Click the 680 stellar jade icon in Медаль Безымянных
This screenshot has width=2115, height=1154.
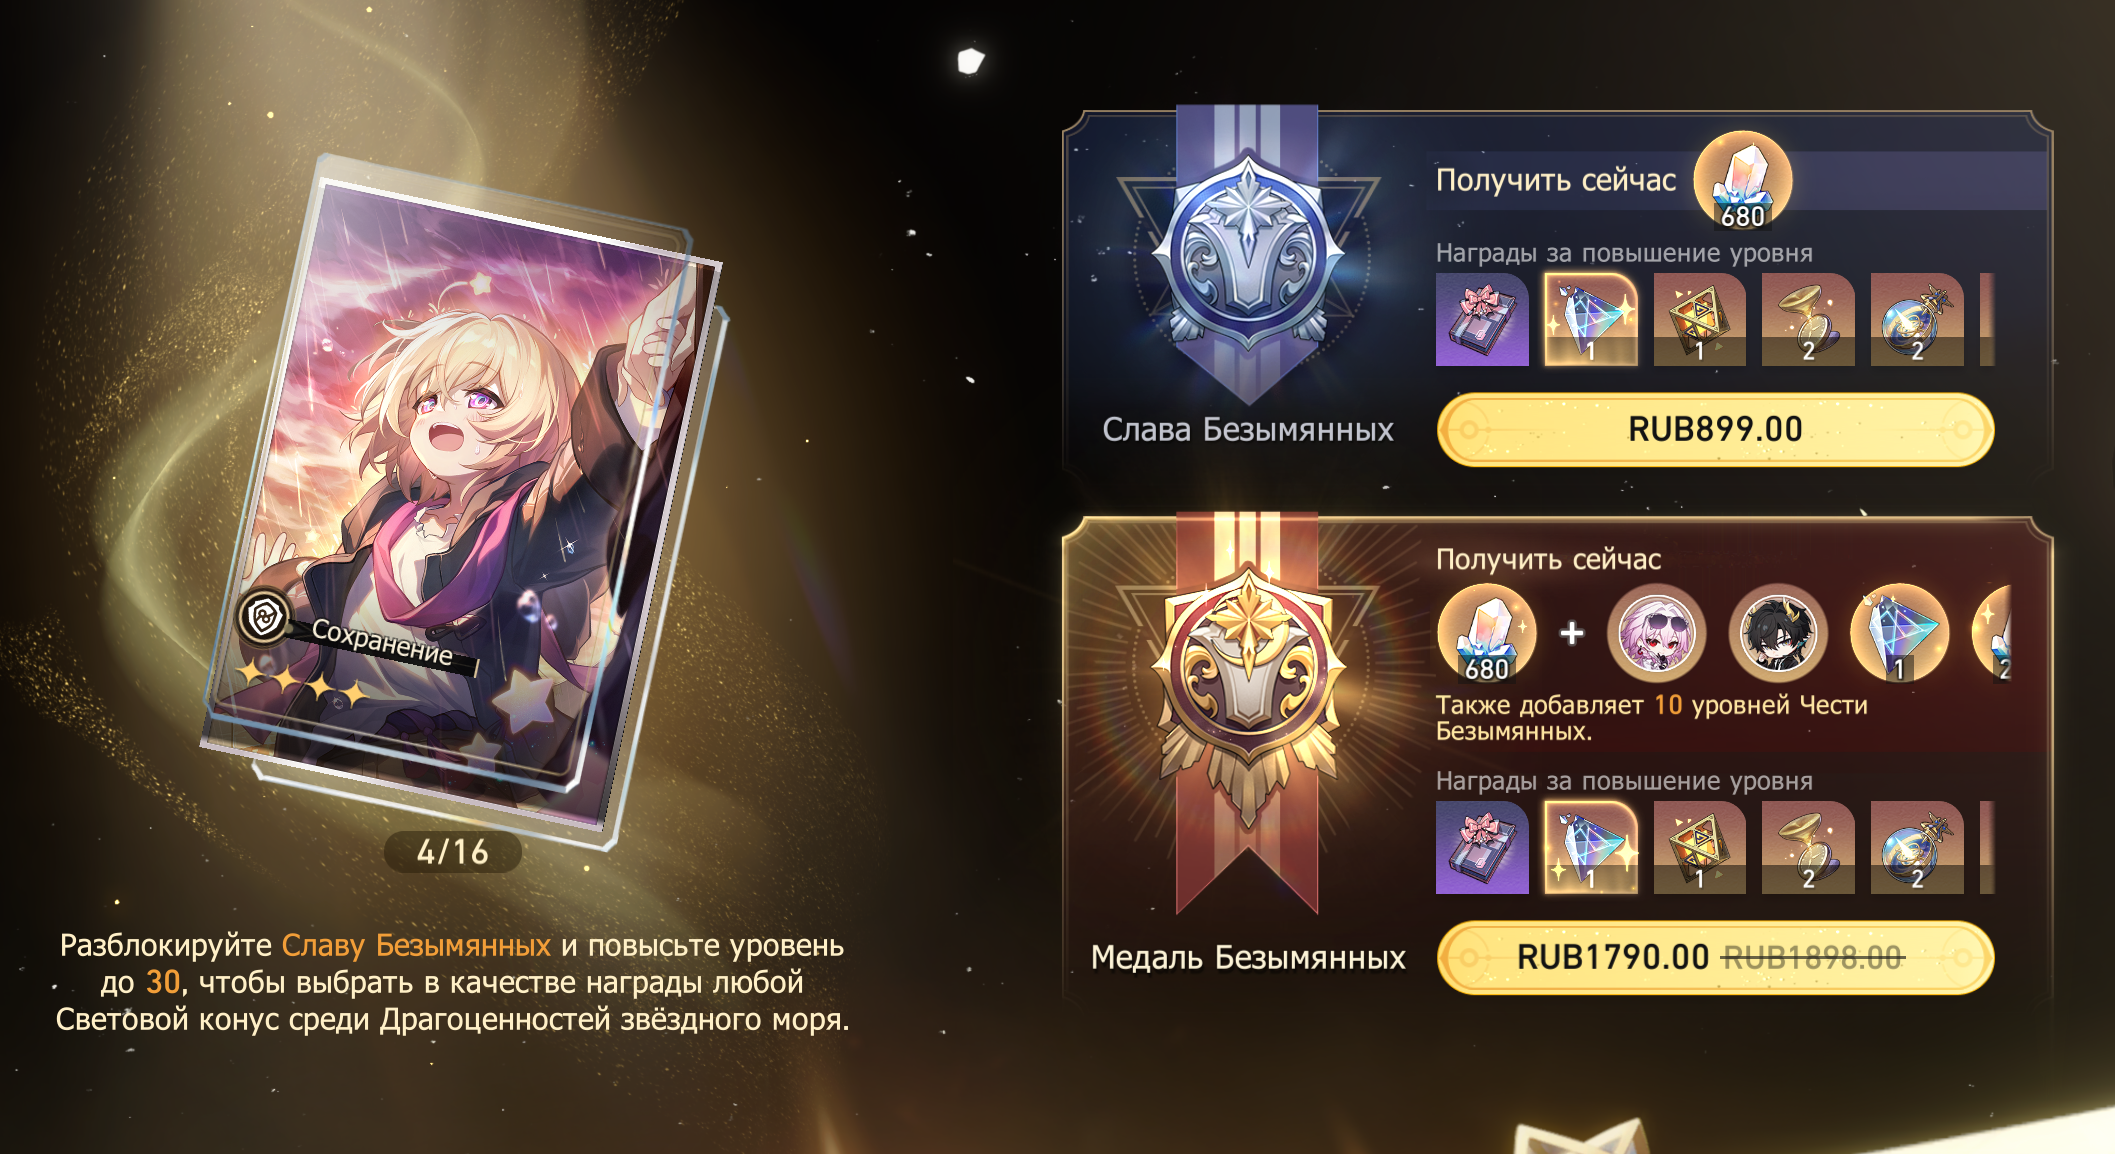(1487, 634)
